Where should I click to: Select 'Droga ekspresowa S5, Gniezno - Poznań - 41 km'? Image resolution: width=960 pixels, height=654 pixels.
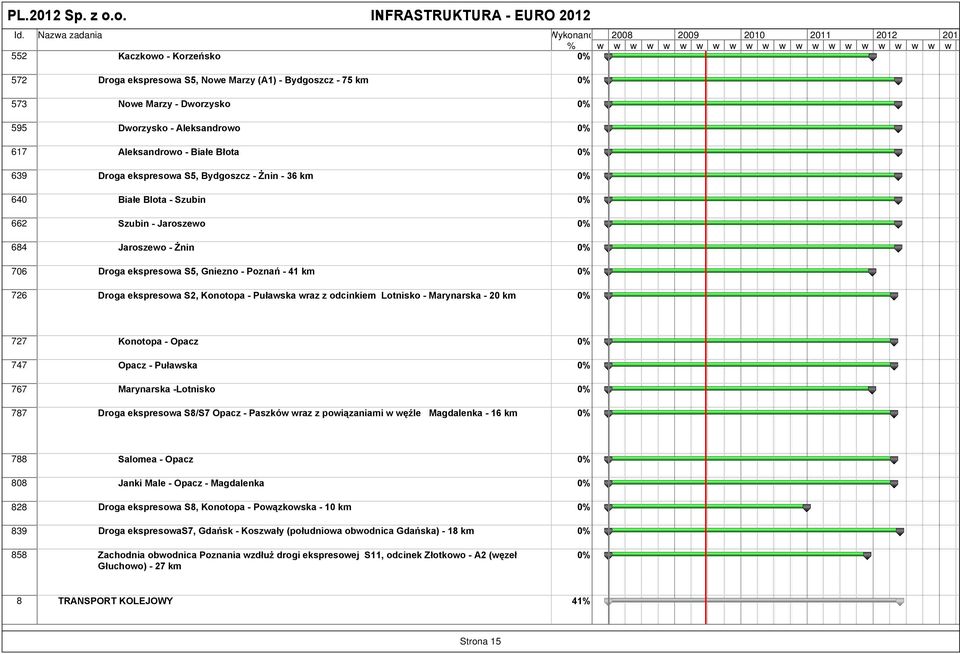206,271
